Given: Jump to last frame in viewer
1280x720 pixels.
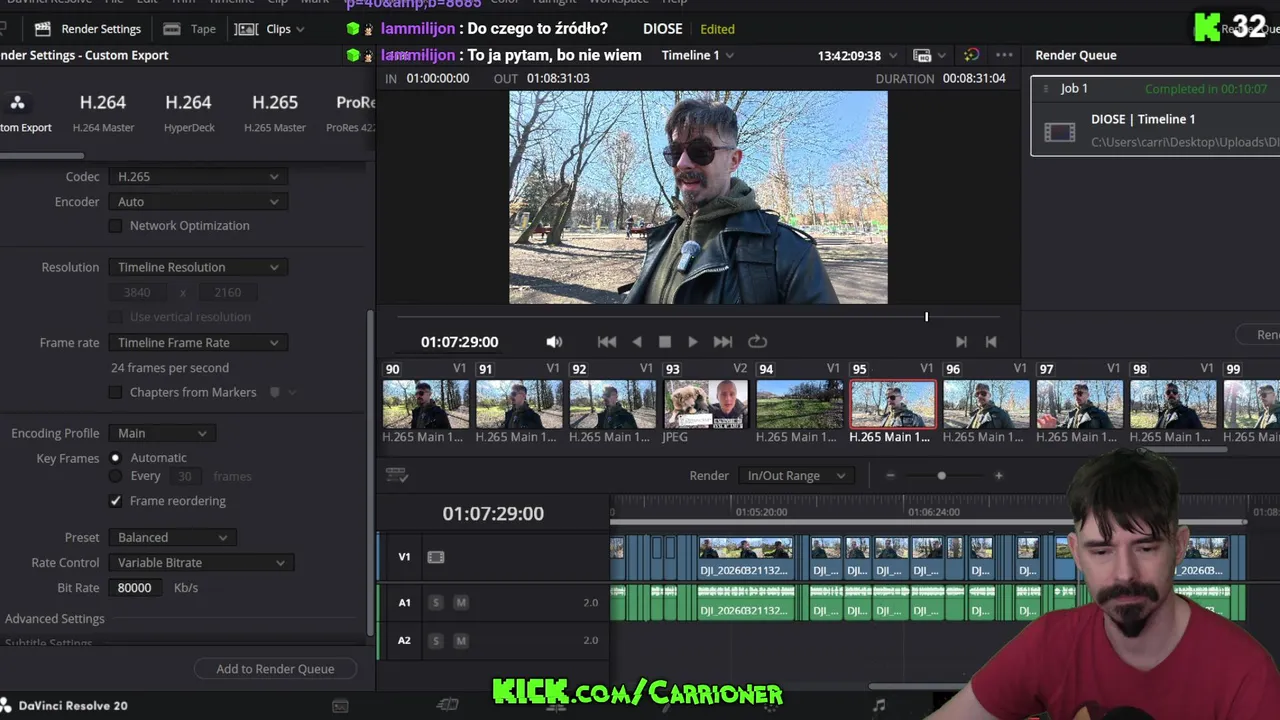Looking at the screenshot, I should pos(723,342).
